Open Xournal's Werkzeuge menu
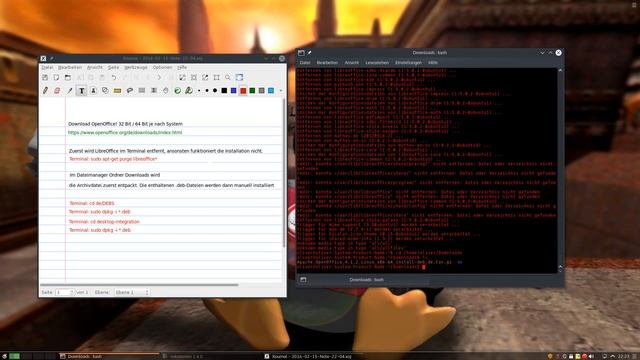Viewport: 640px width, 360px height. coord(136,67)
